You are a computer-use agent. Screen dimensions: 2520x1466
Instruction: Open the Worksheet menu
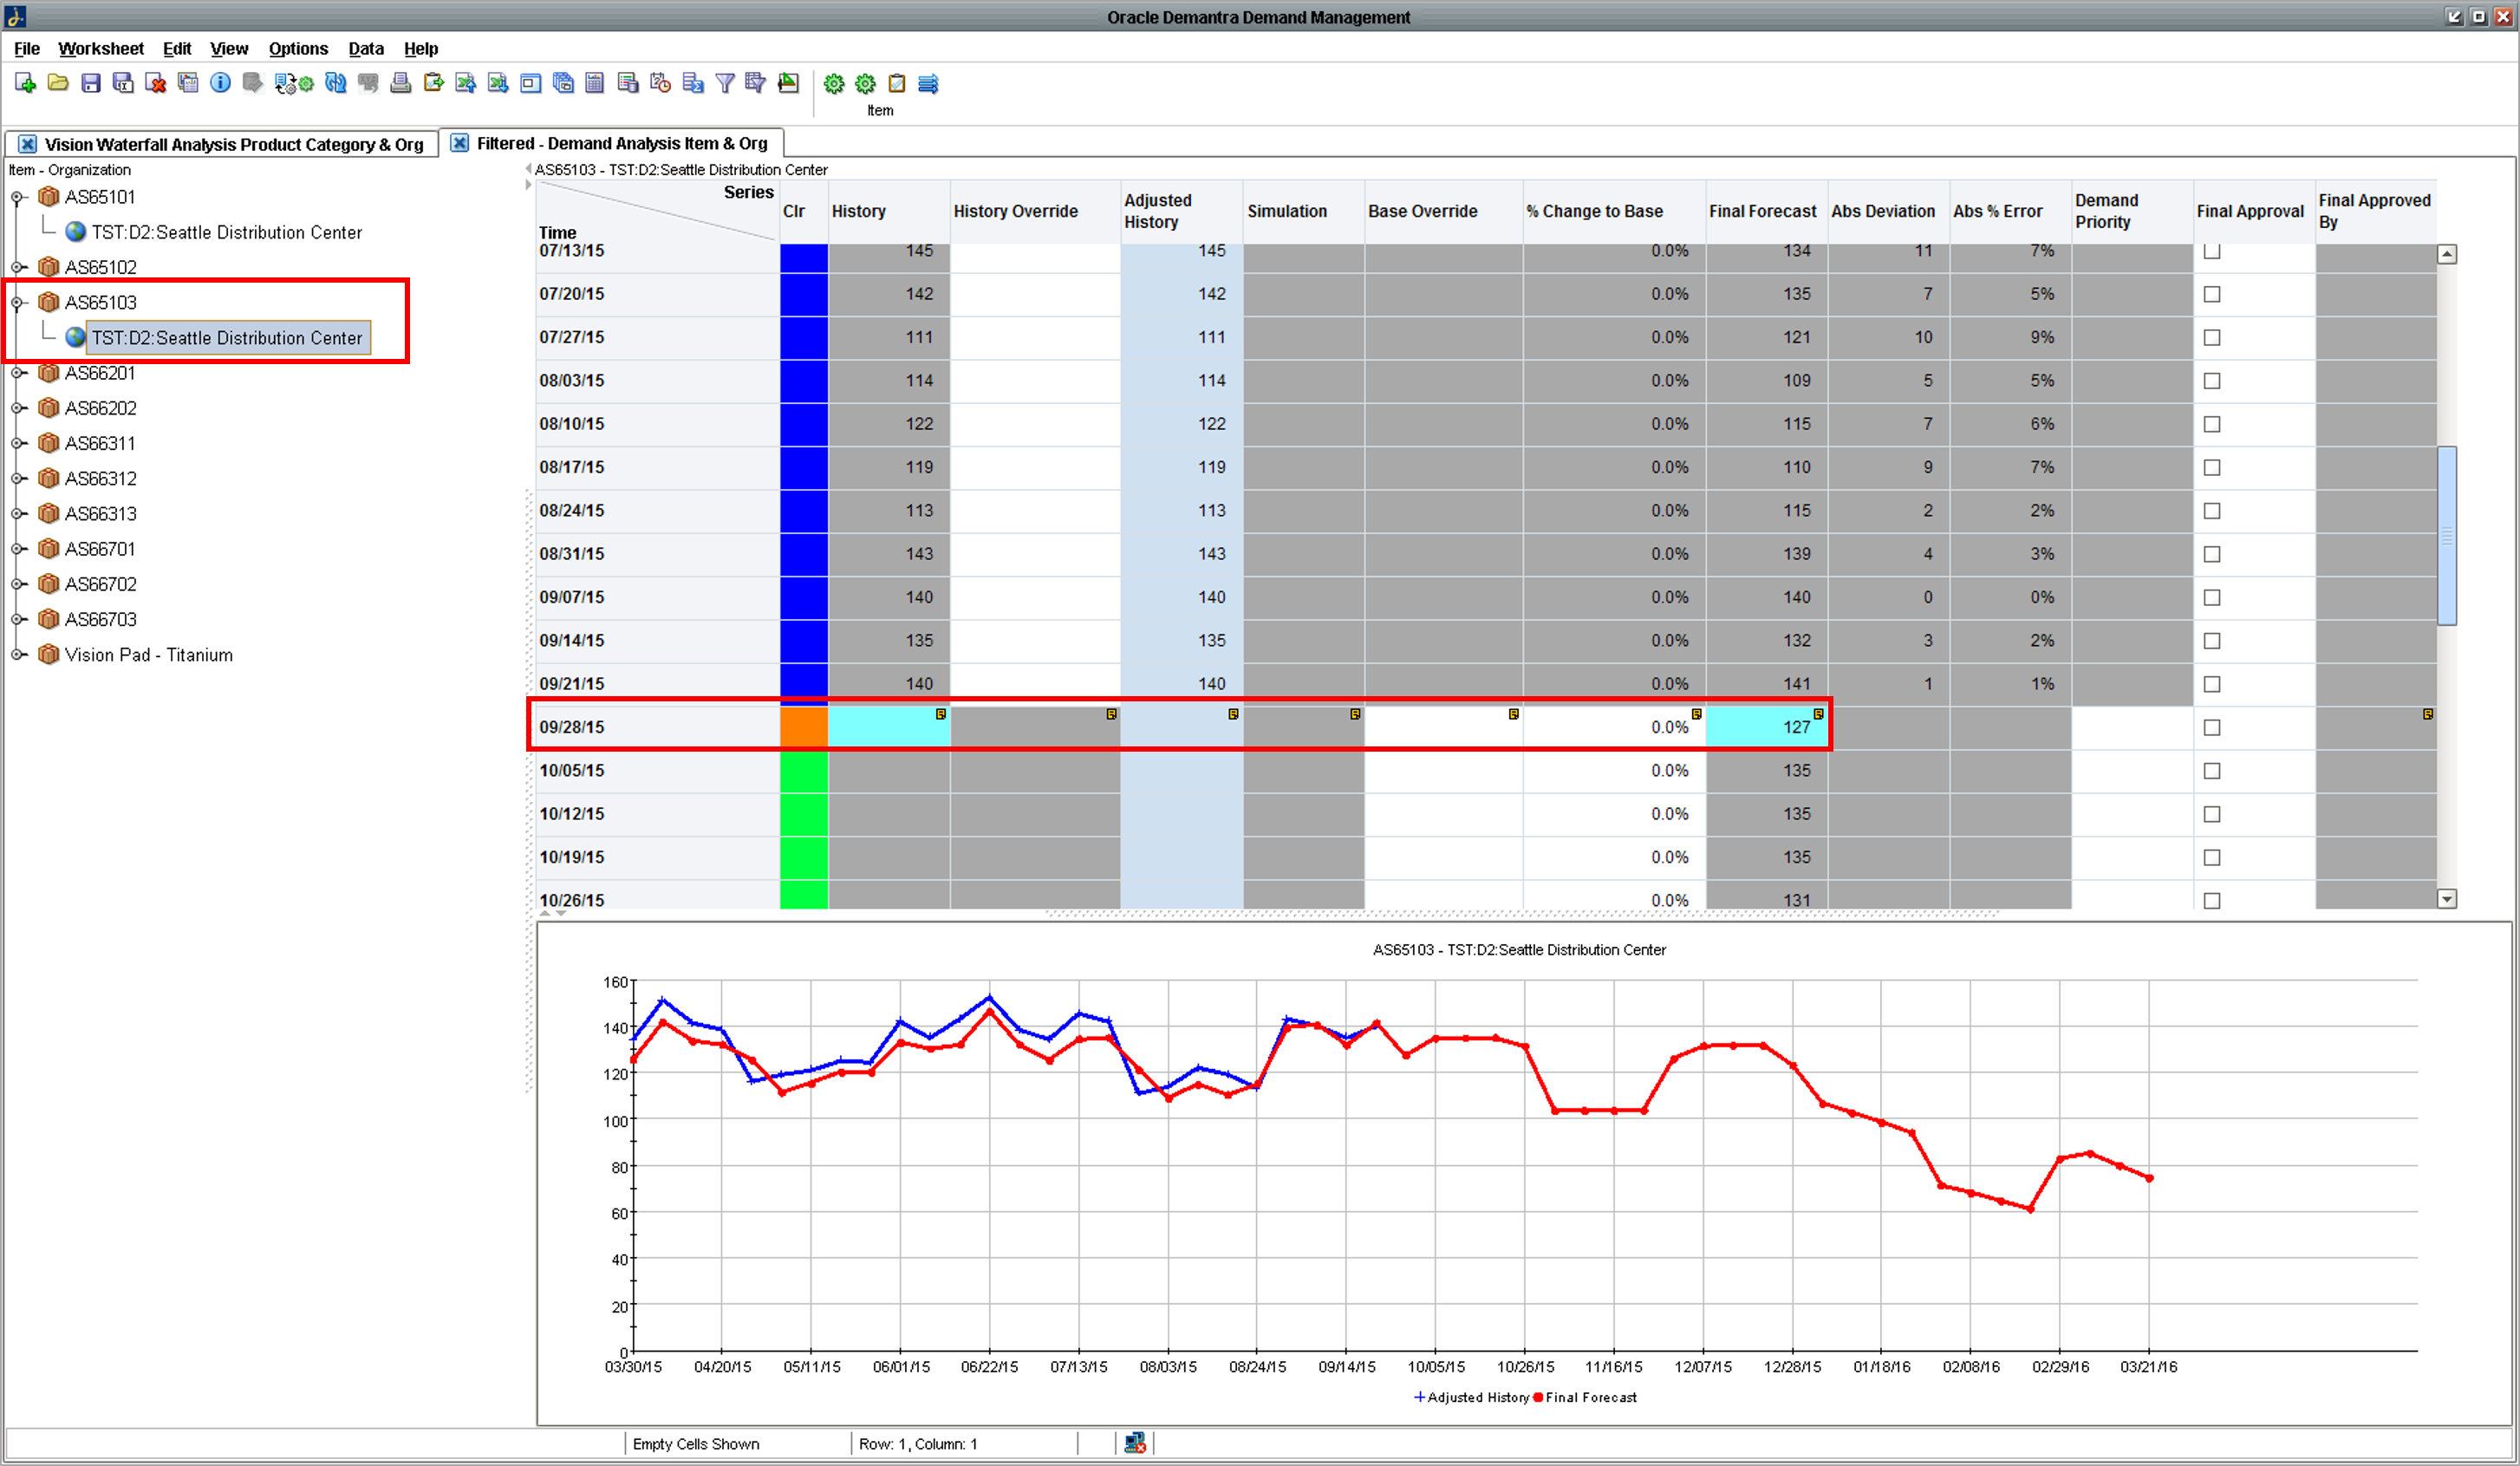tap(100, 49)
